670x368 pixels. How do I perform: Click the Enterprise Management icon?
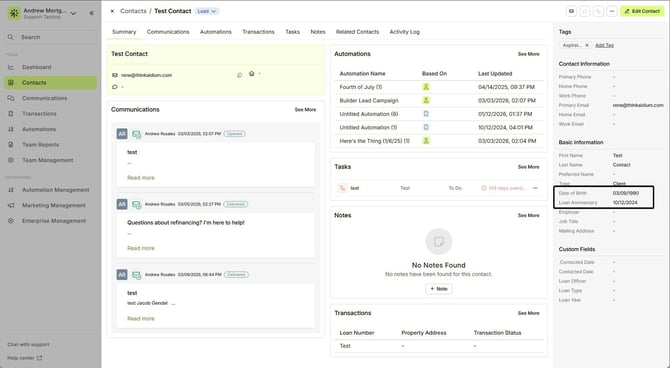tap(11, 221)
